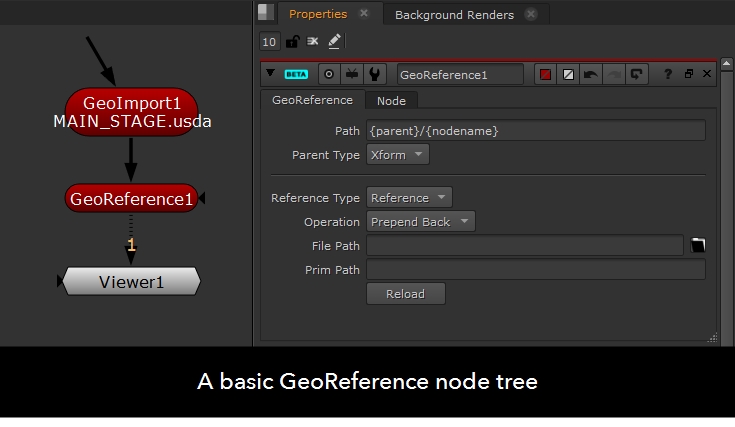Click the wrench icon in the node header
This screenshot has width=735, height=427.
pos(374,74)
